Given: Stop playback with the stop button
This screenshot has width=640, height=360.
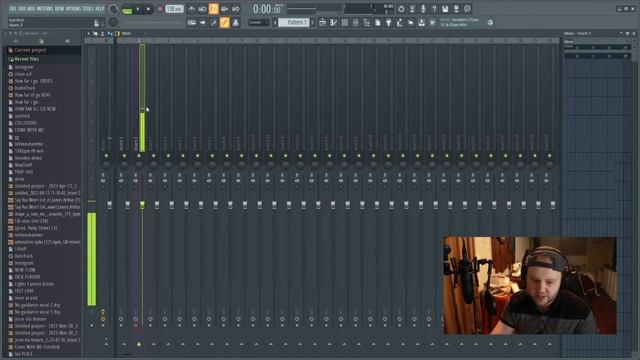Looking at the screenshot, I should click(x=148, y=9).
